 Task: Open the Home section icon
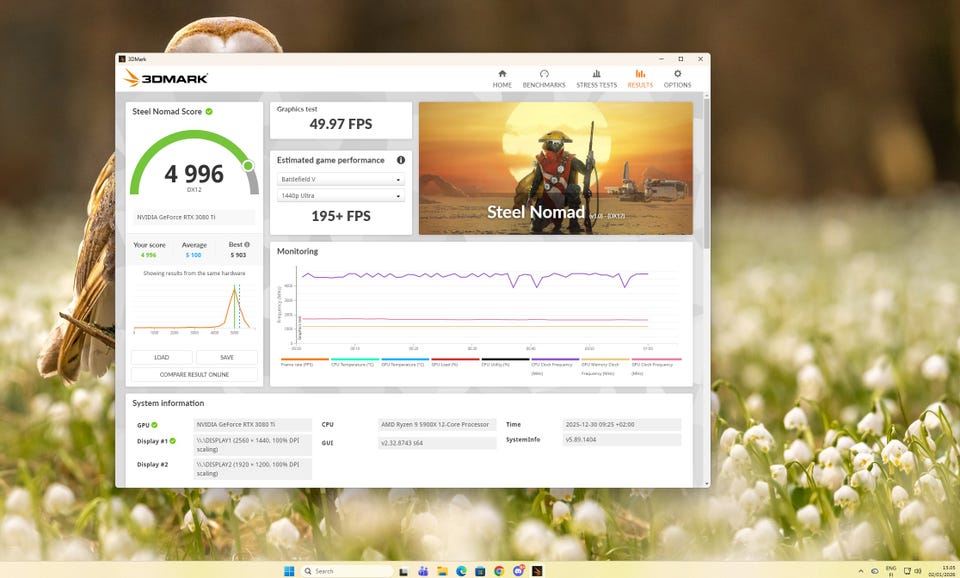(502, 73)
